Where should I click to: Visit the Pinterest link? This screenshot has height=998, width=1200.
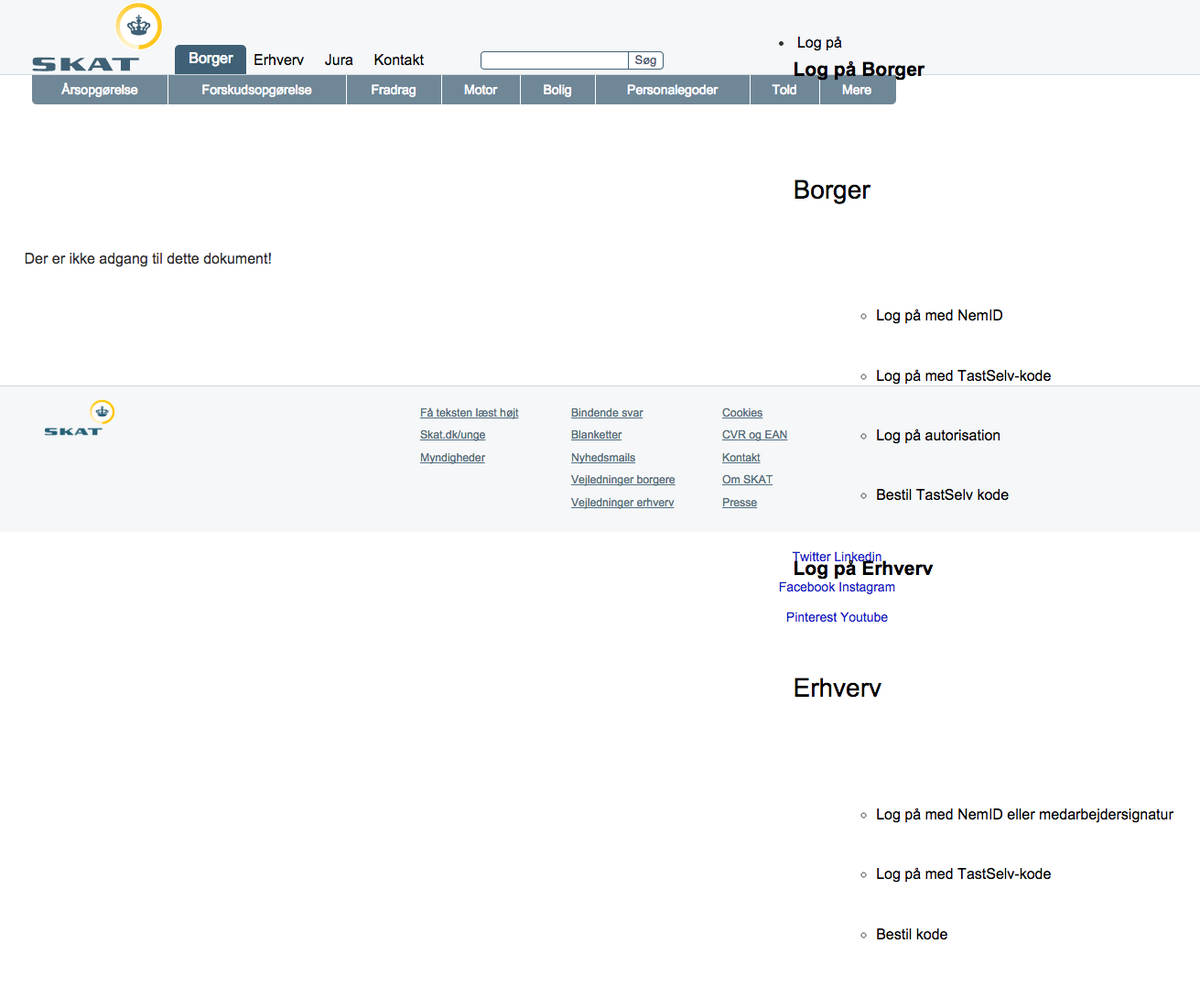(x=811, y=618)
